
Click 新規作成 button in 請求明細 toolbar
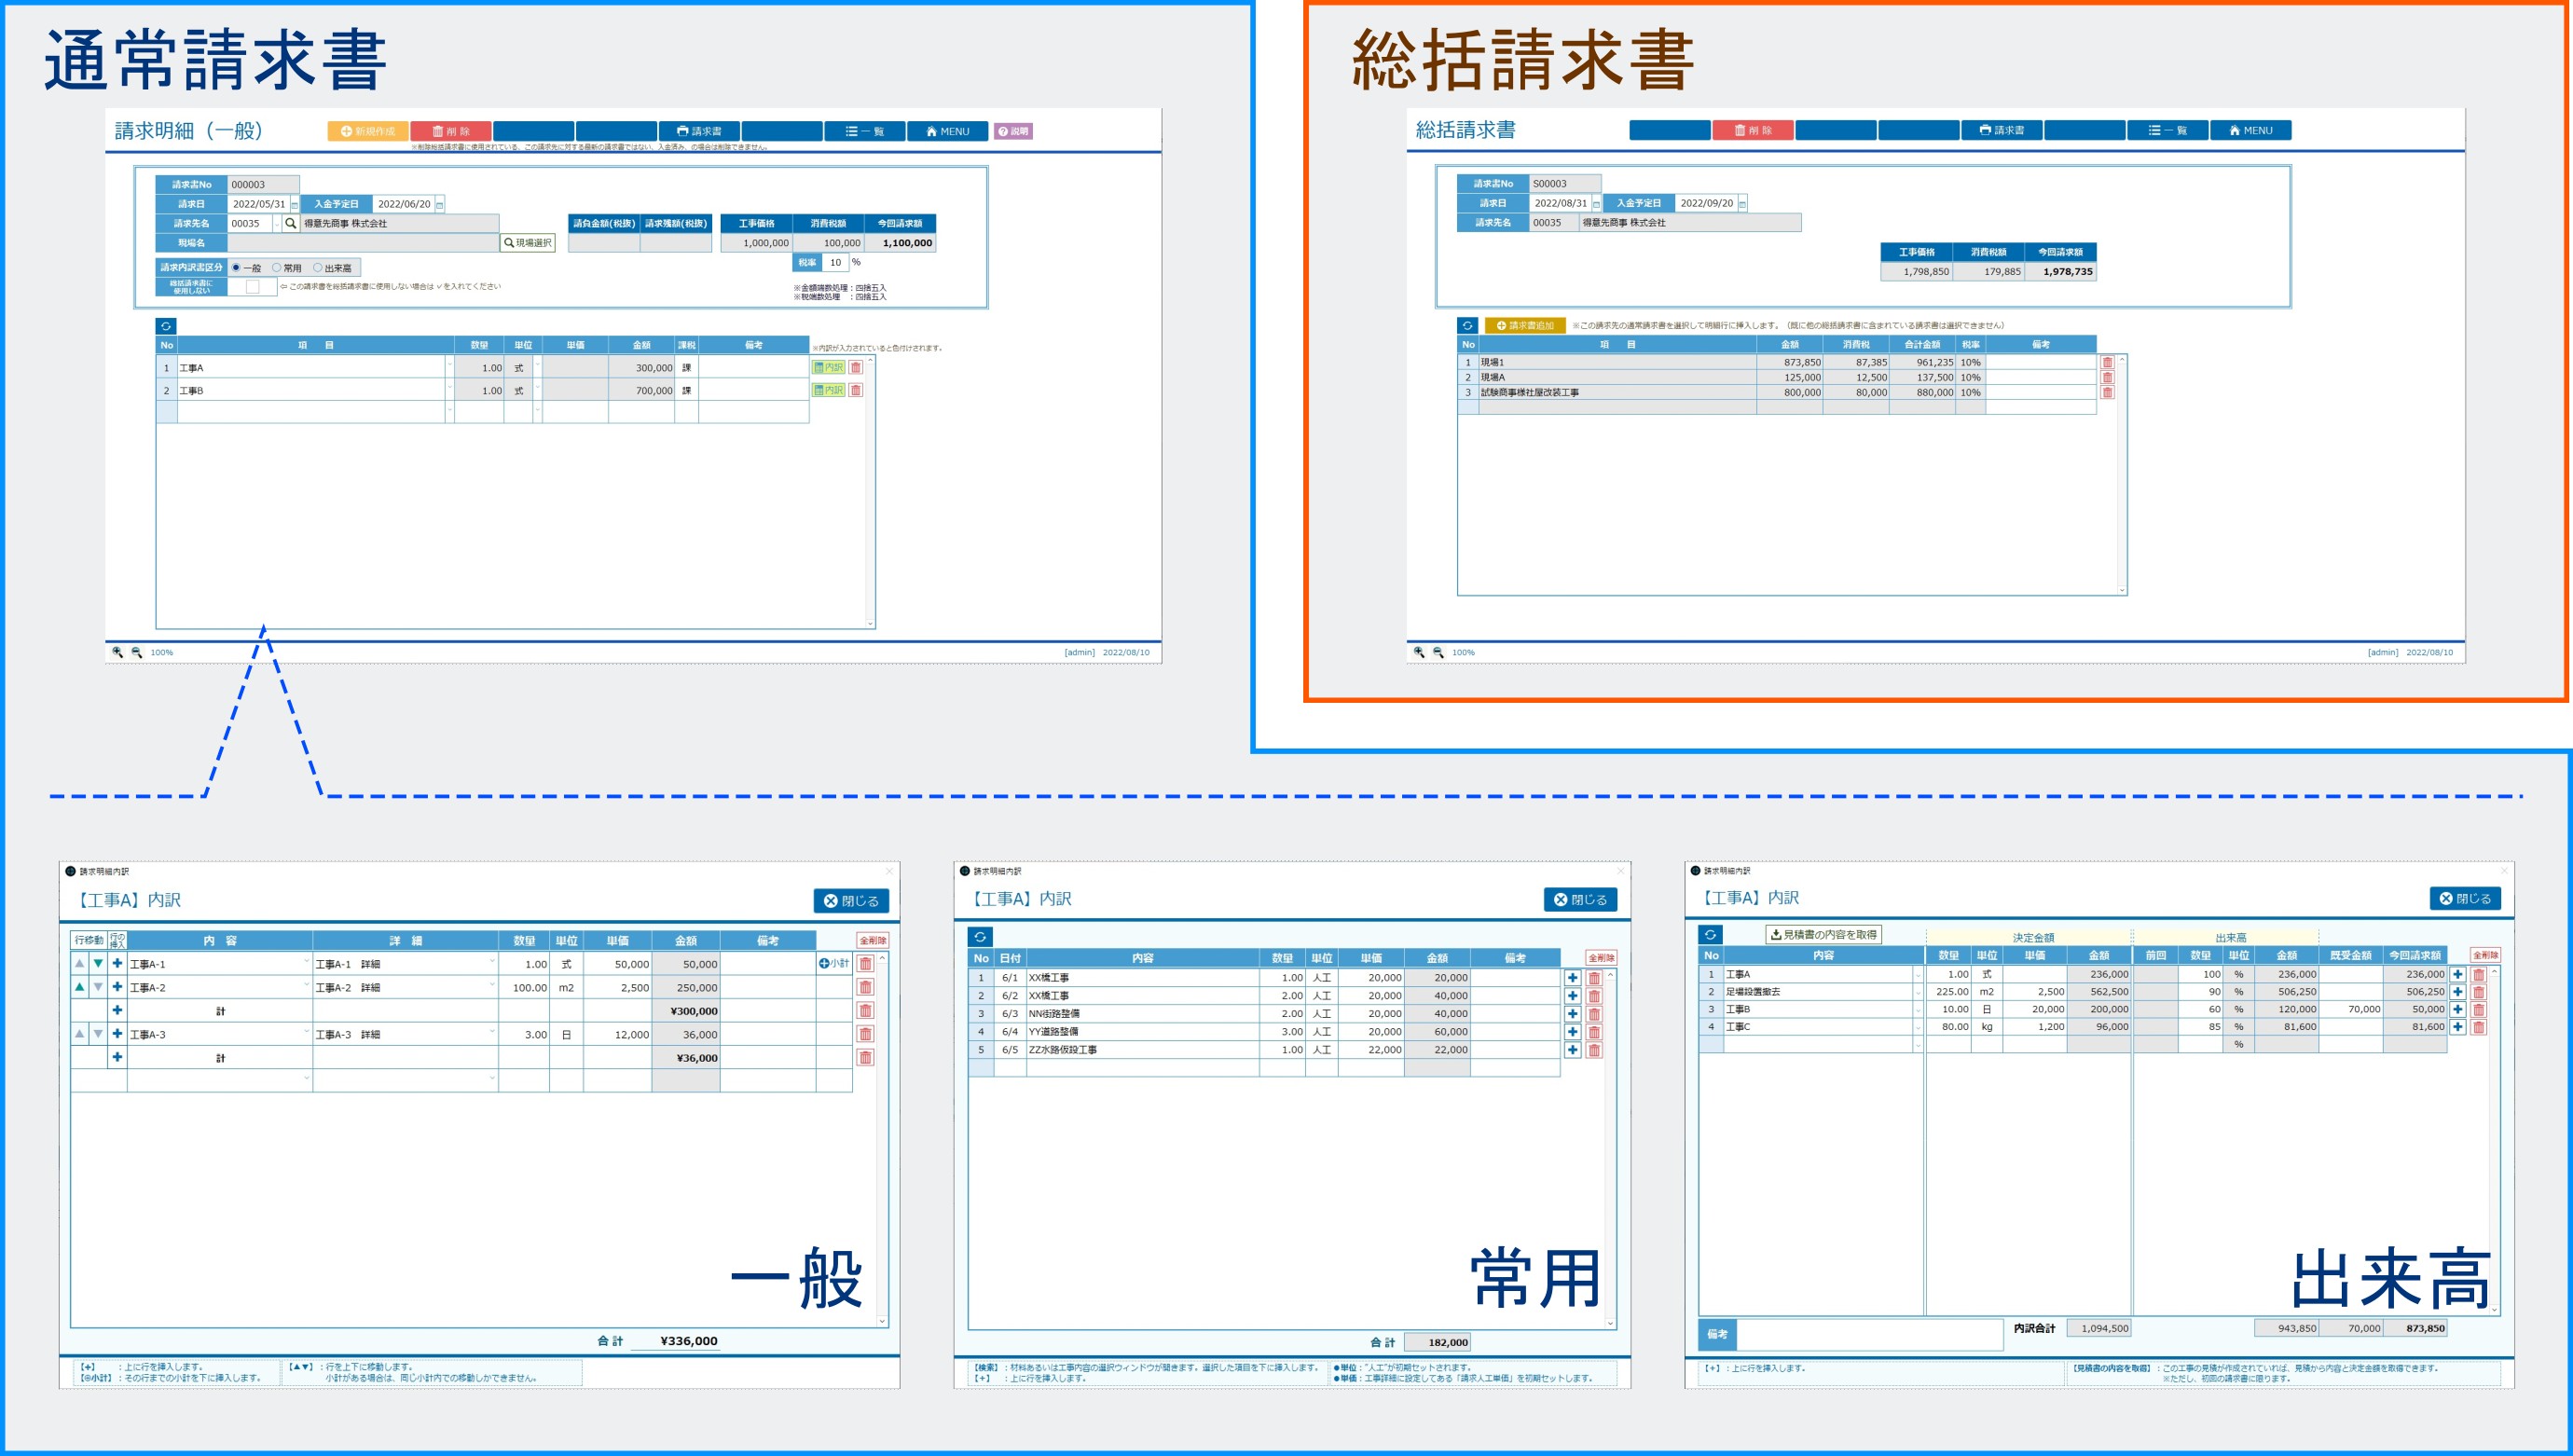[368, 131]
